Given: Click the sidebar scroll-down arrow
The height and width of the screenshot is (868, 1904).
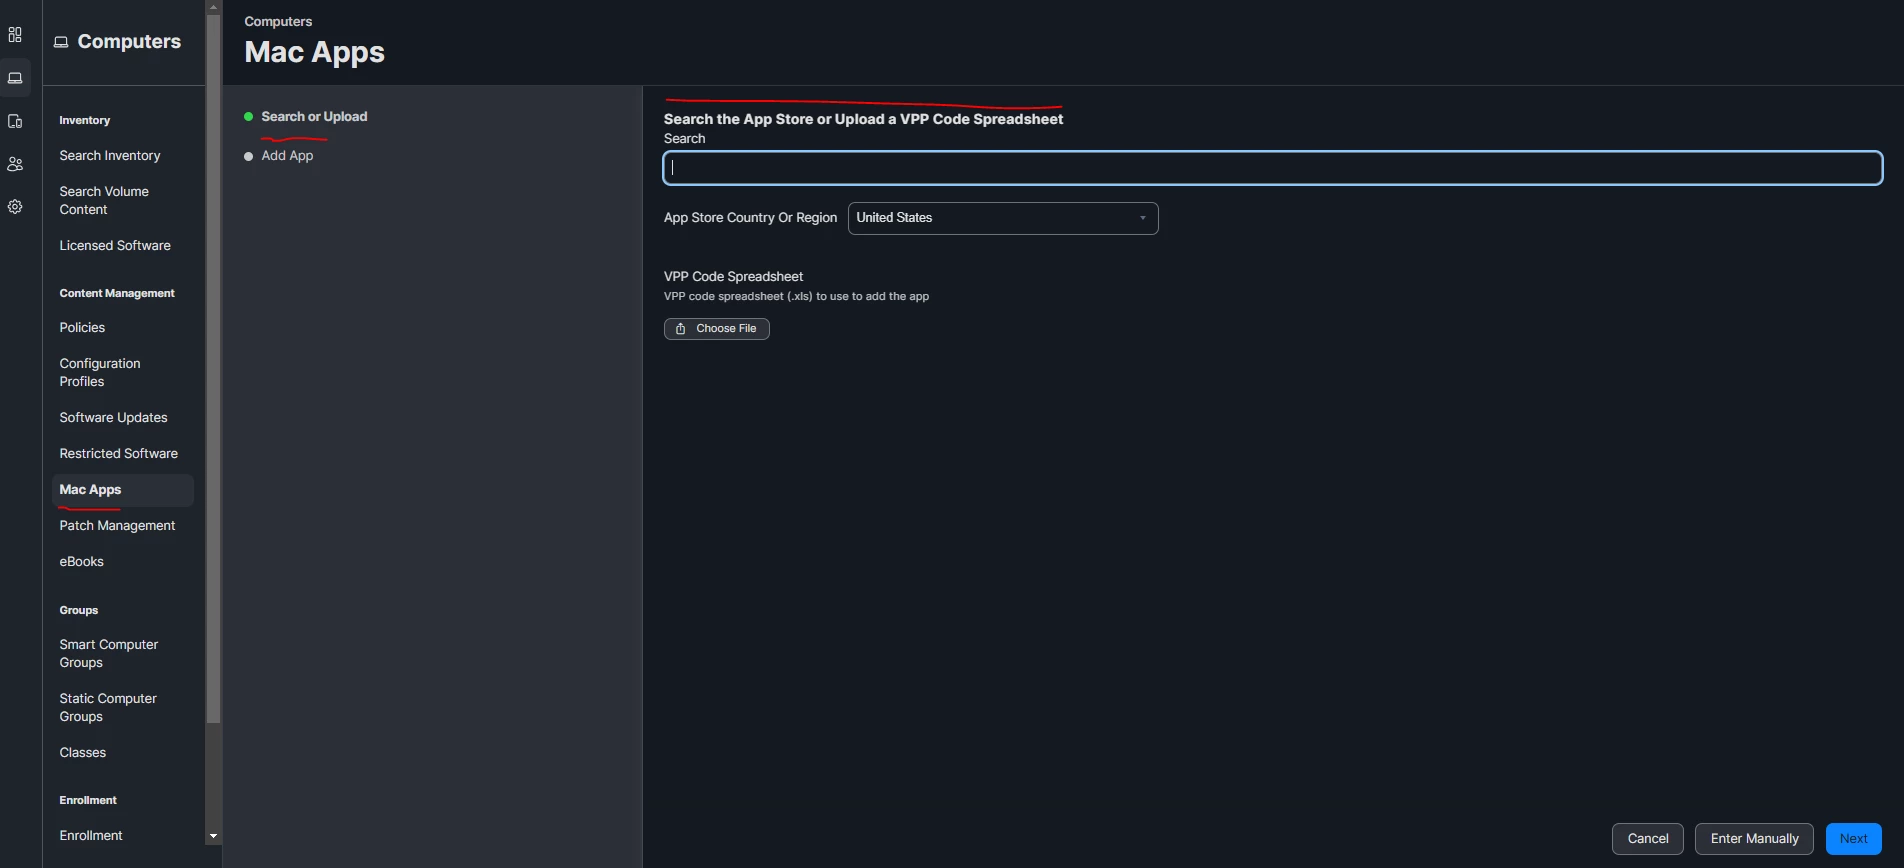Looking at the screenshot, I should (x=213, y=836).
